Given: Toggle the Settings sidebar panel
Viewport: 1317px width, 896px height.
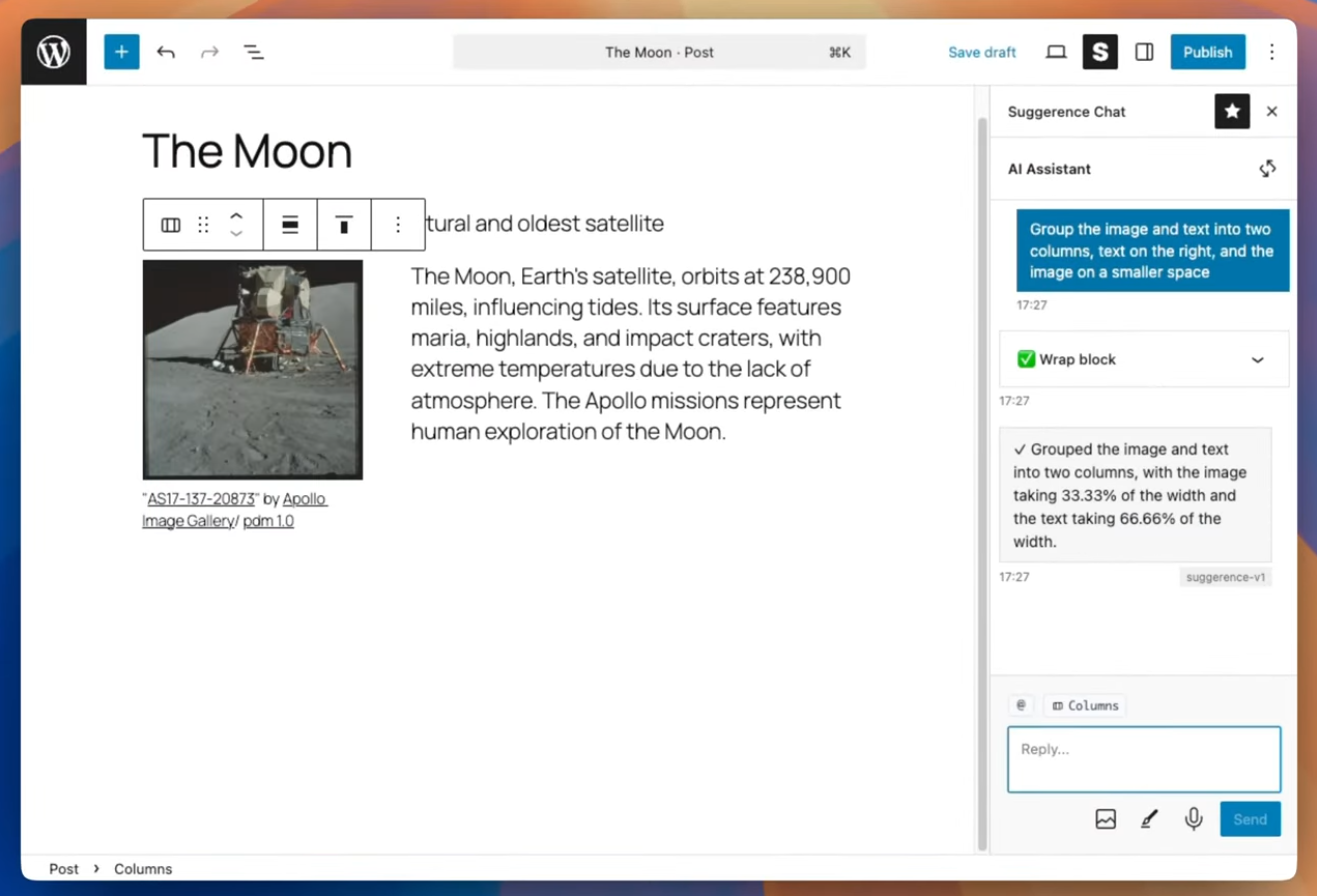Looking at the screenshot, I should (1145, 52).
